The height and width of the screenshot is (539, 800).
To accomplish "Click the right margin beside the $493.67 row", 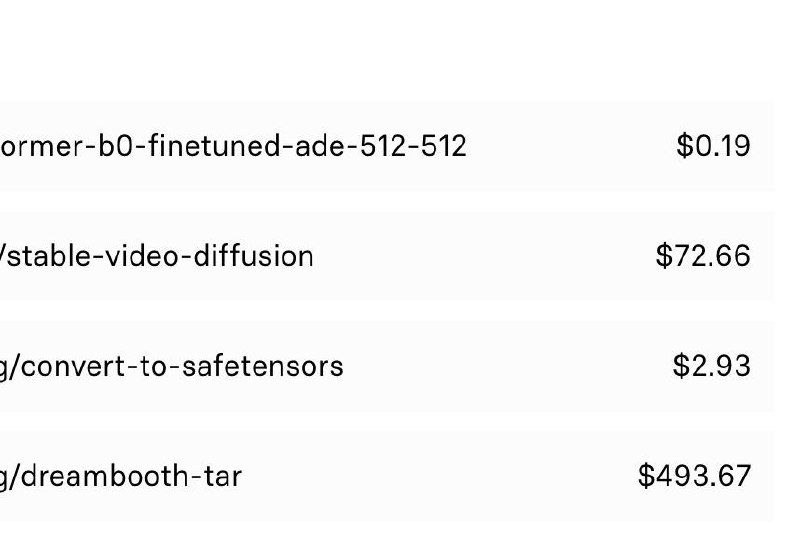I will tap(787, 475).
